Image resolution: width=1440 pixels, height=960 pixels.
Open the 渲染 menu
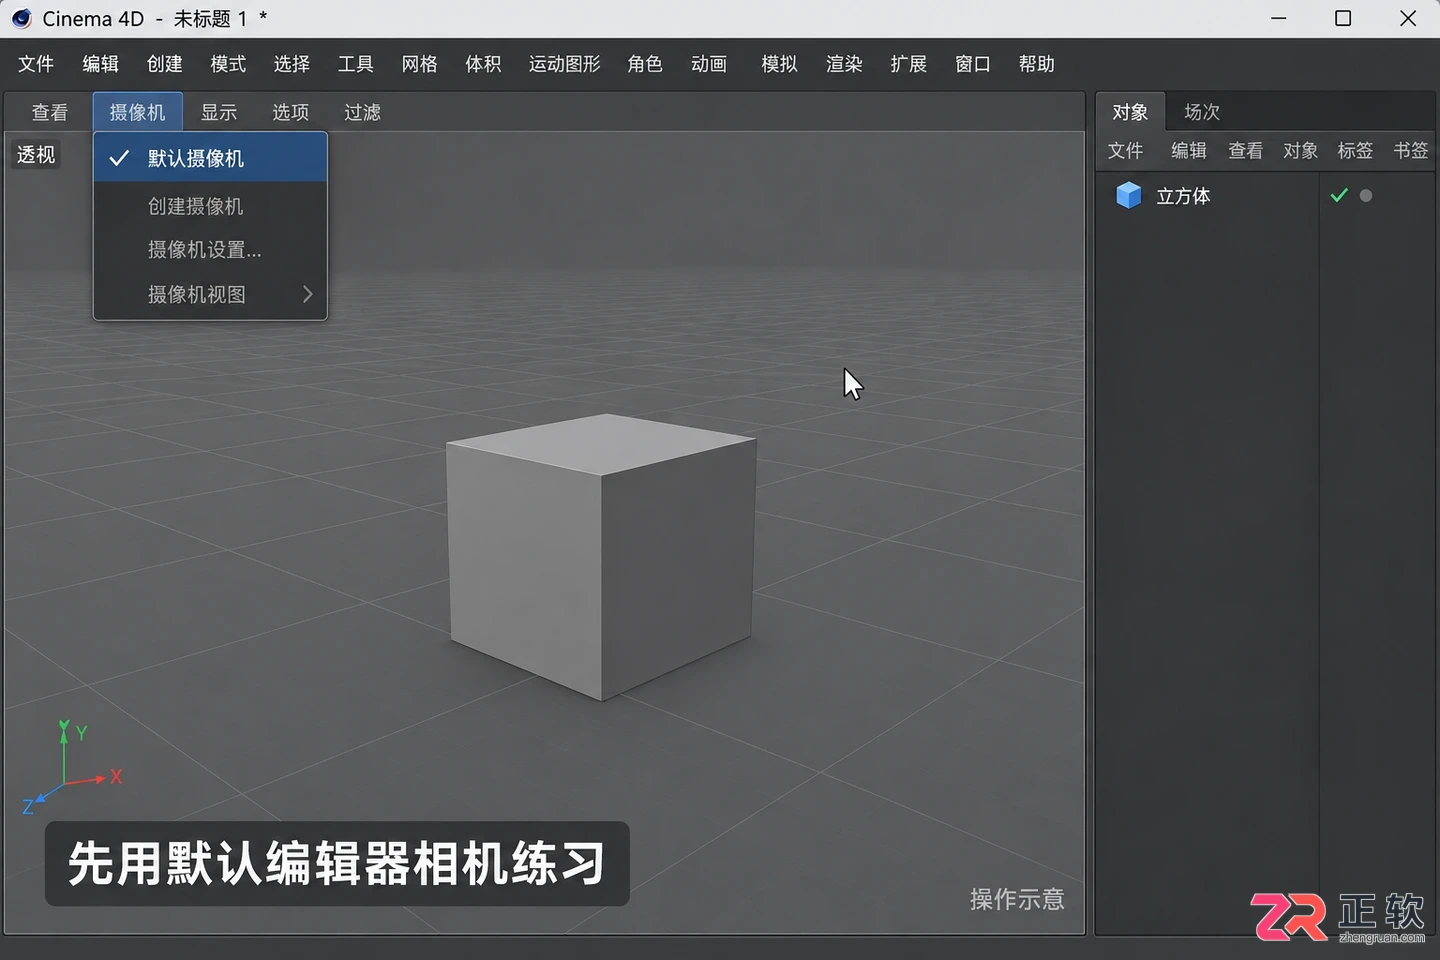pyautogui.click(x=844, y=64)
